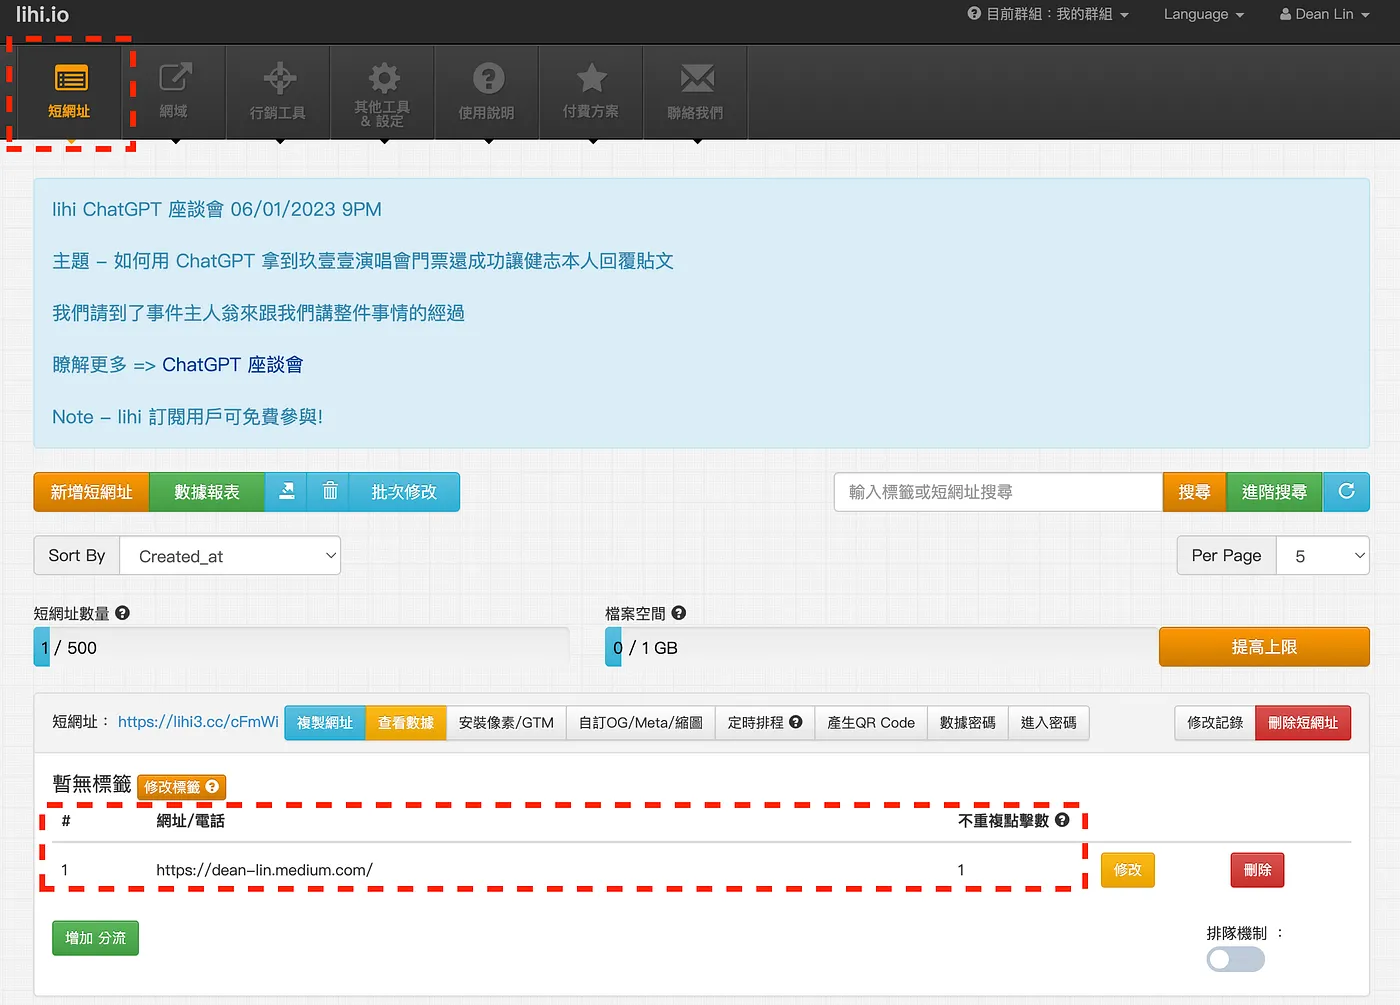Image resolution: width=1400 pixels, height=1005 pixels.
Task: Open the 產生QR Code option
Action: coord(871,723)
